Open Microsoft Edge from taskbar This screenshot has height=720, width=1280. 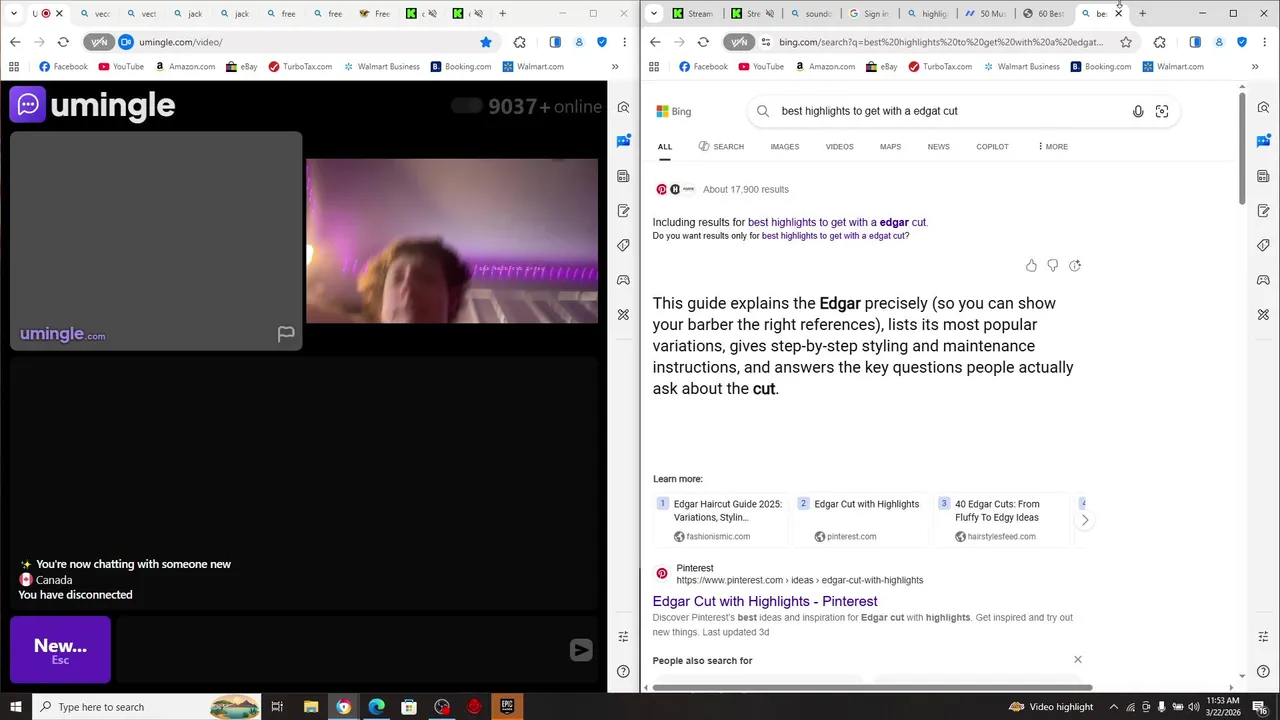(376, 707)
